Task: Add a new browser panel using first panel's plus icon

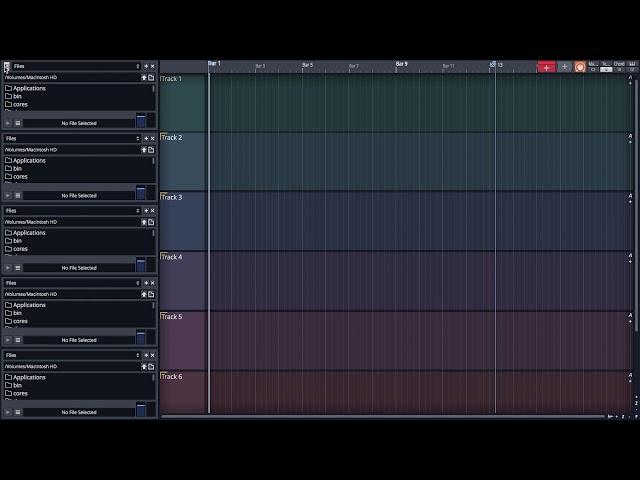Action: pos(147,66)
